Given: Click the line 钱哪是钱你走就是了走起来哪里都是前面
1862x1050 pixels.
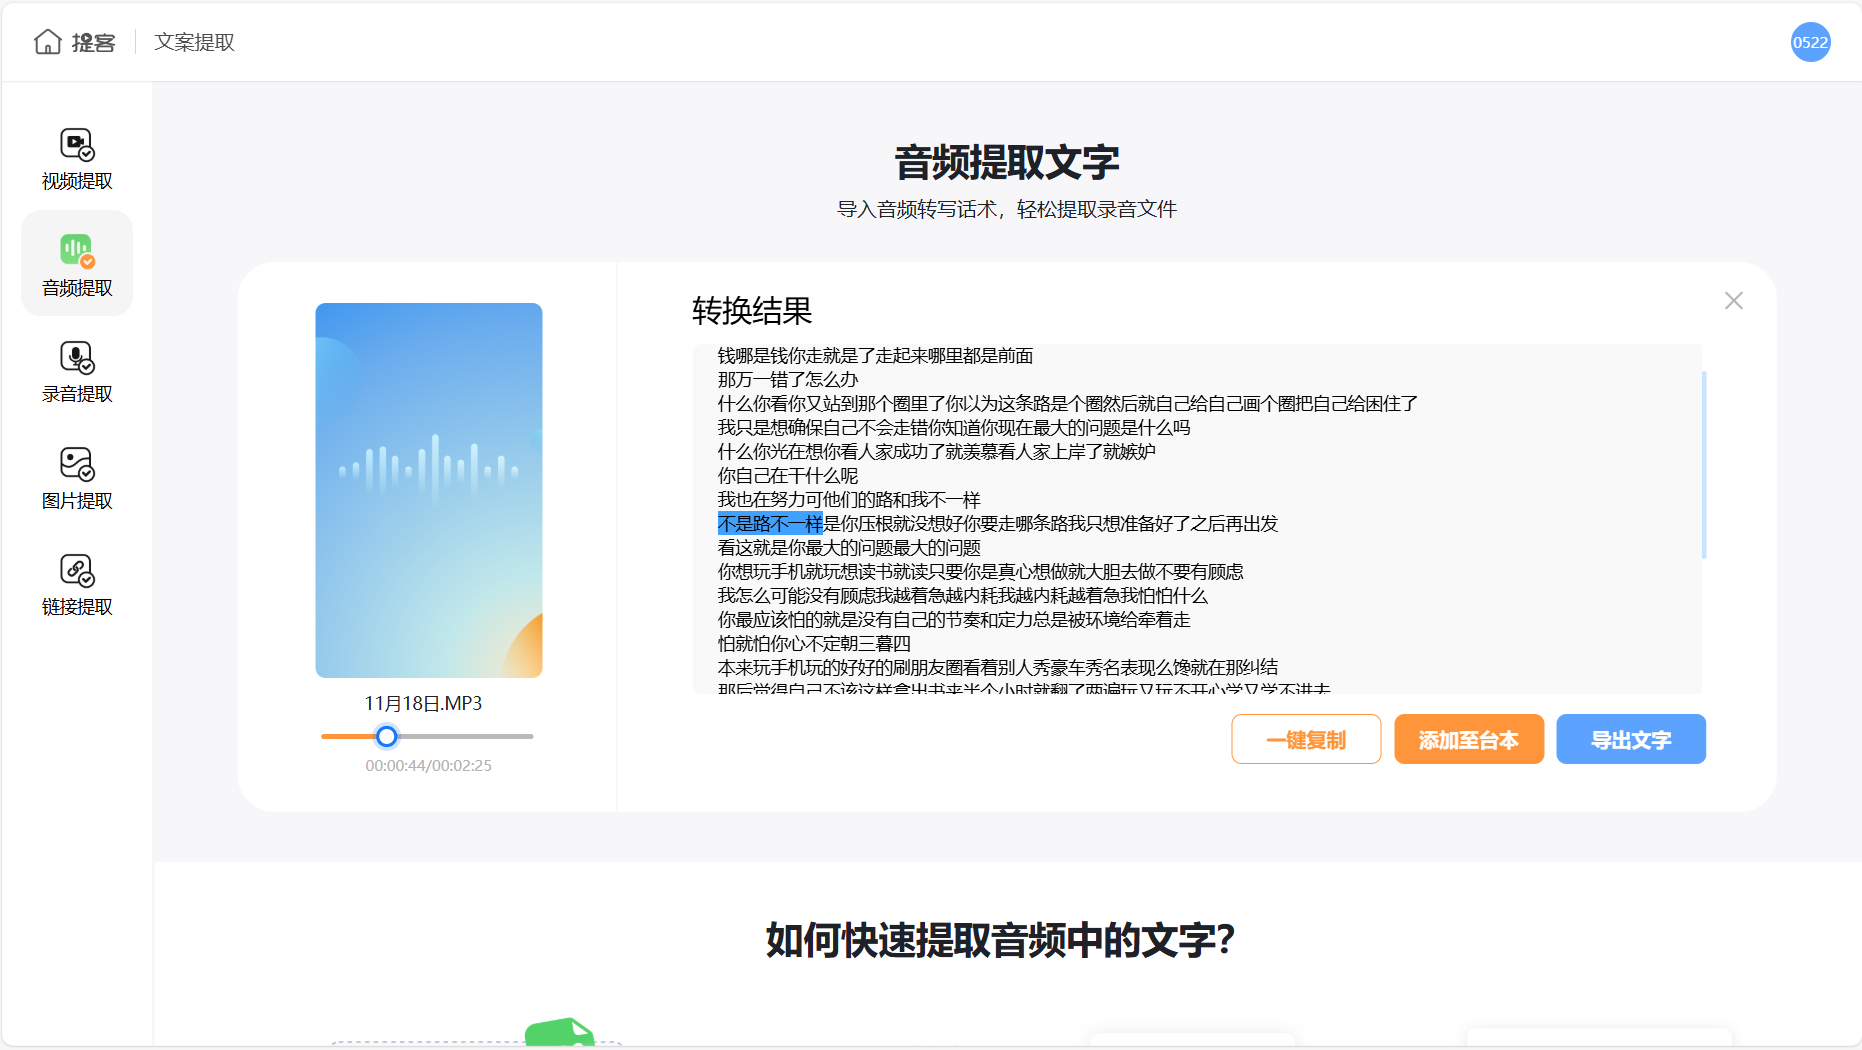Looking at the screenshot, I should click(x=875, y=355).
